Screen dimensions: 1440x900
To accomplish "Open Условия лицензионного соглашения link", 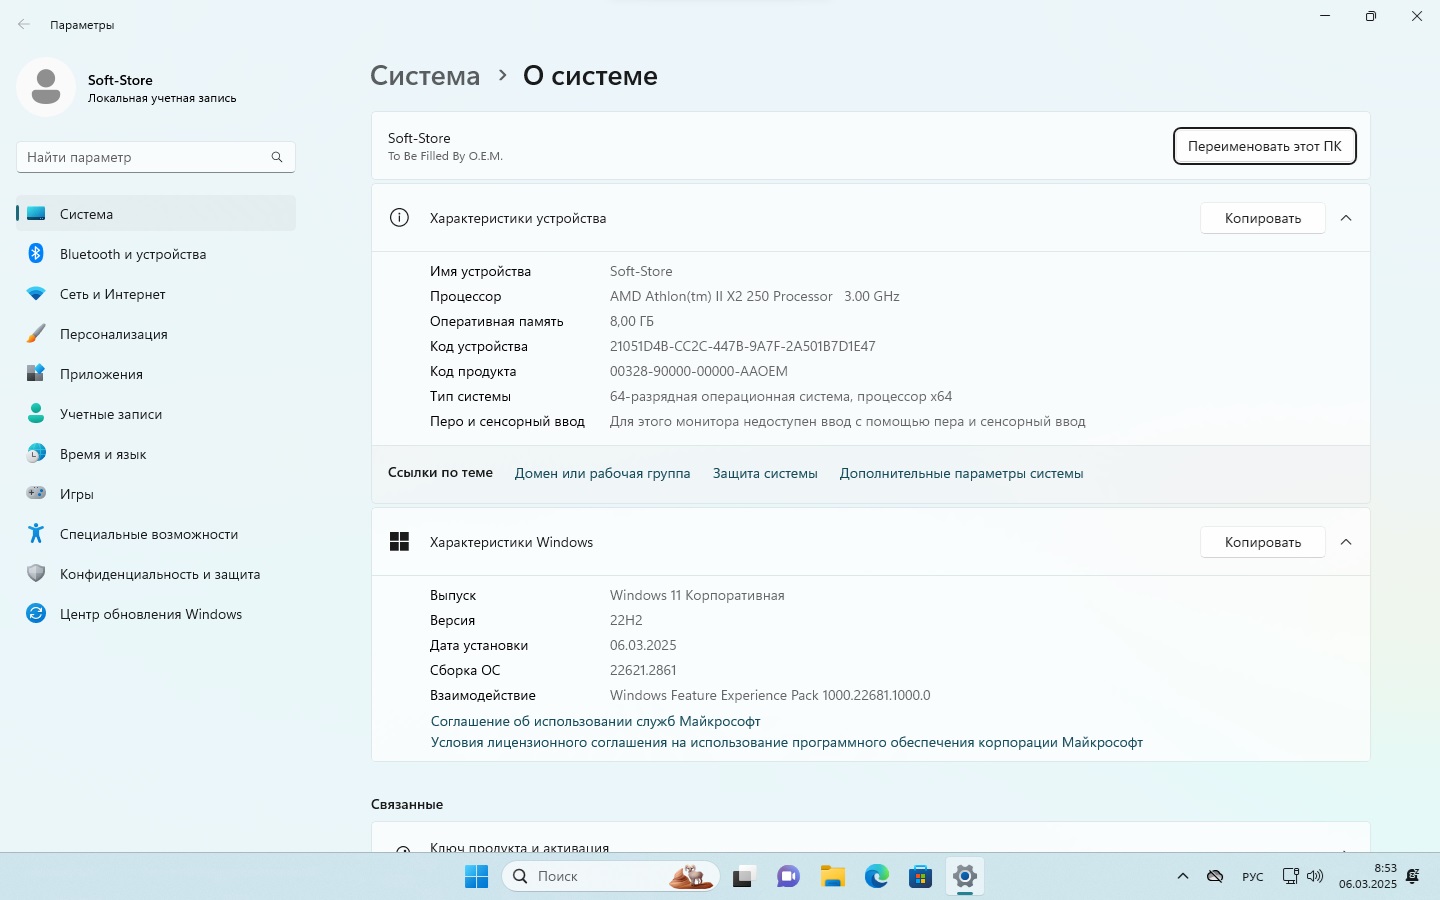I will point(786,742).
